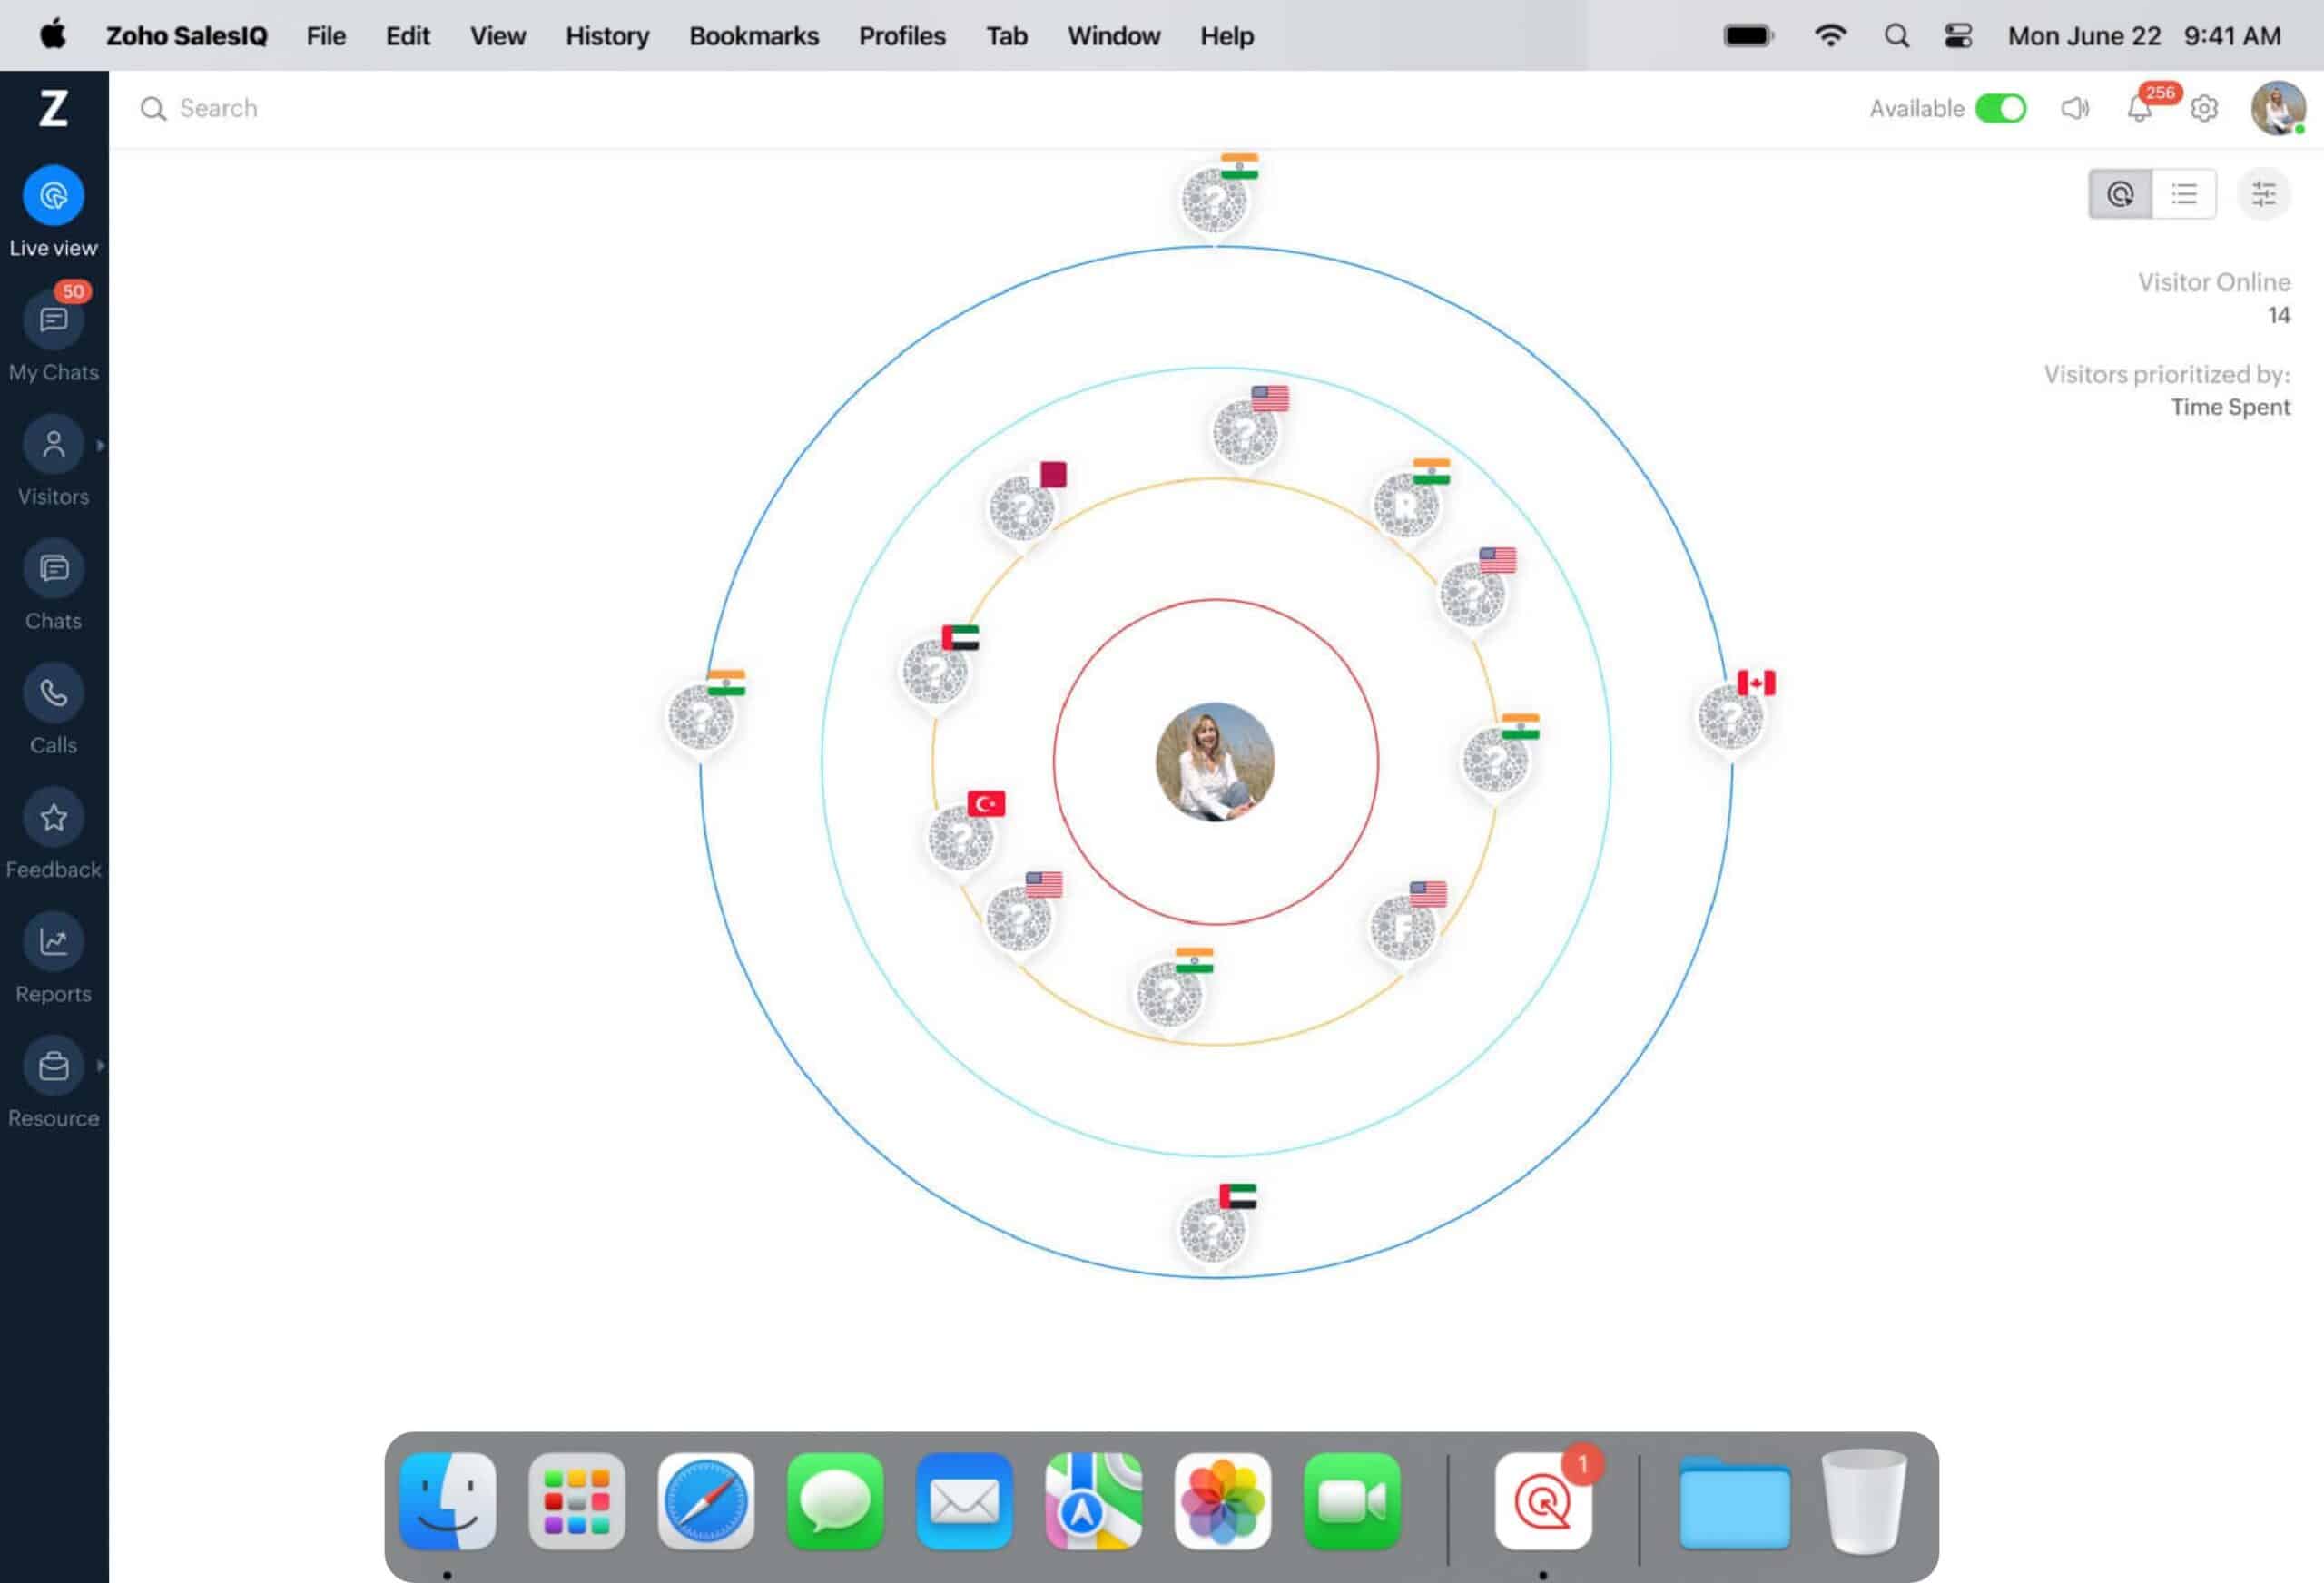The image size is (2324, 1583).
Task: Open the Profiles menu
Action: [901, 36]
